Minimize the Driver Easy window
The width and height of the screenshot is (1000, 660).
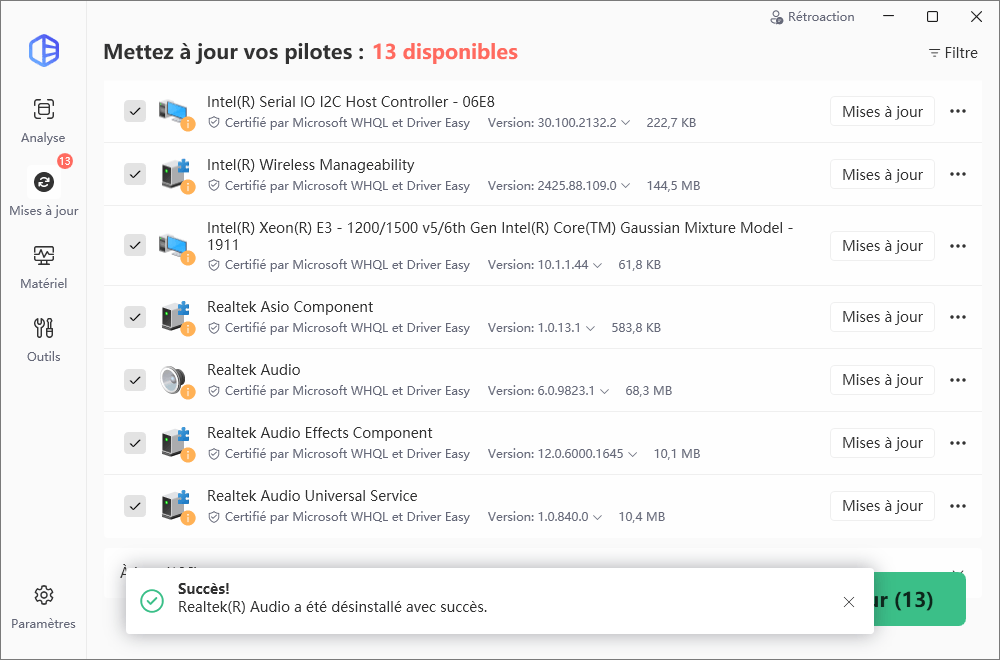pyautogui.click(x=888, y=17)
